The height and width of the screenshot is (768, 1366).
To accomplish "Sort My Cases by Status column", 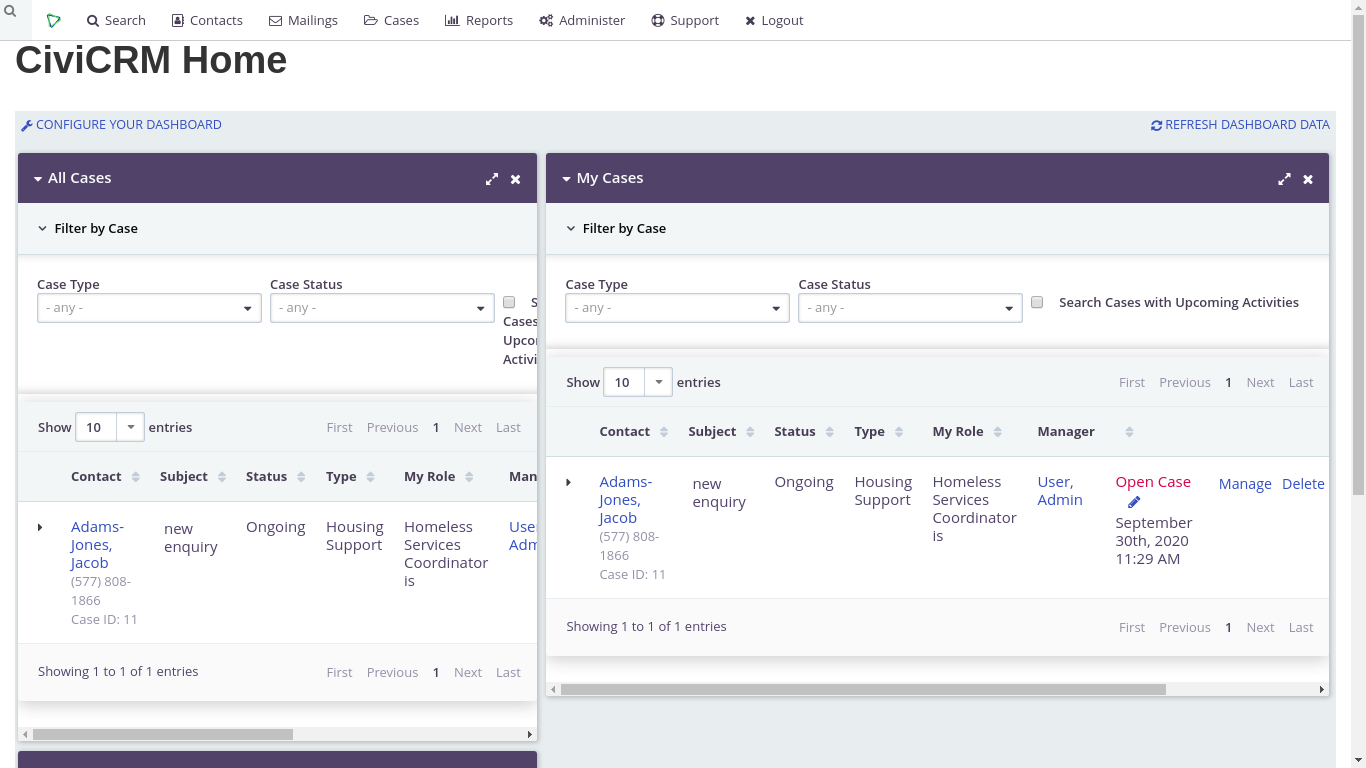I will pos(804,432).
